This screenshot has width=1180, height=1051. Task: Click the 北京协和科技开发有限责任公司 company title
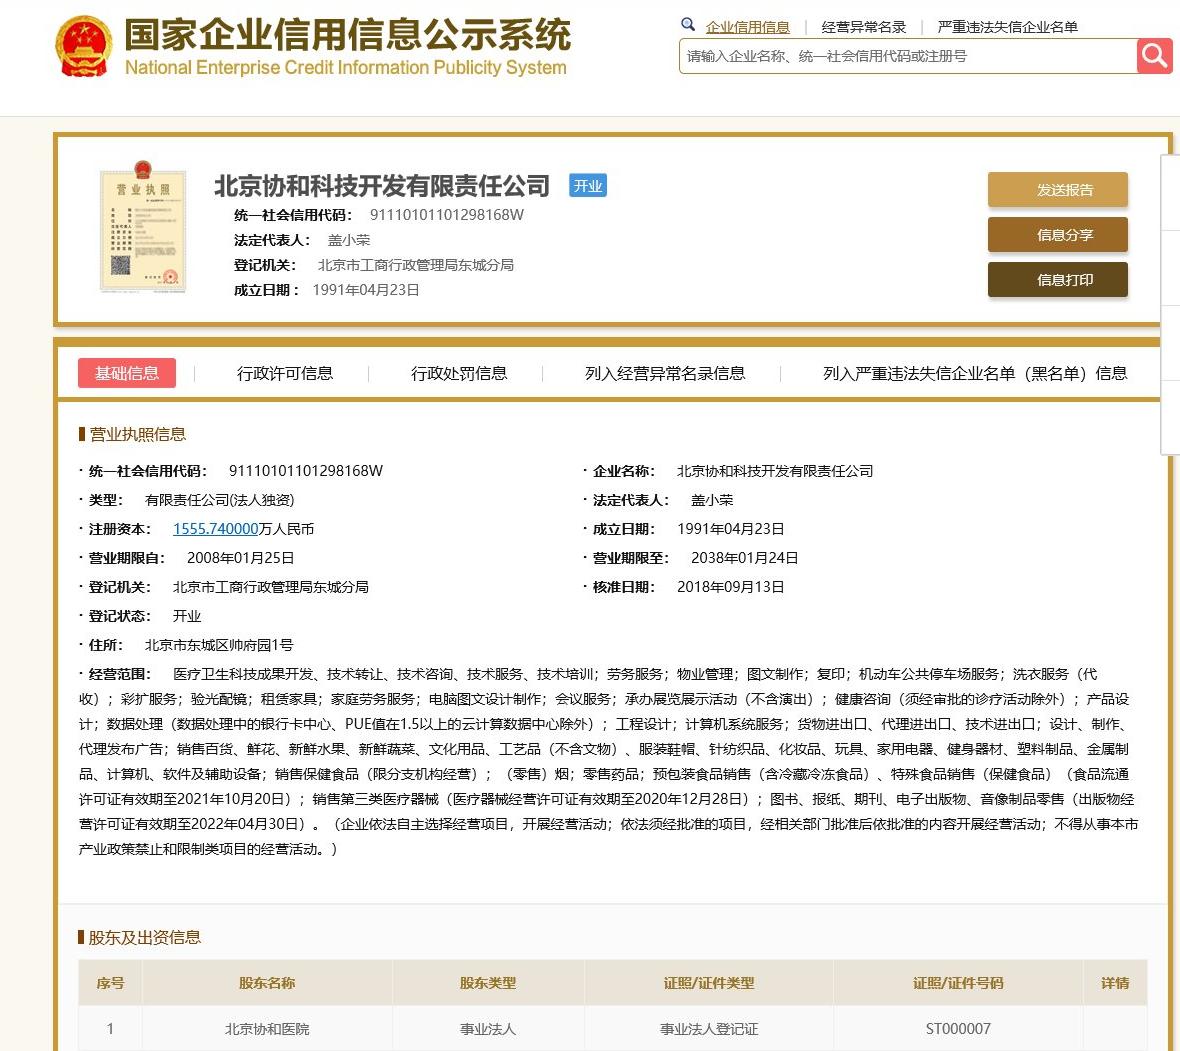[x=382, y=185]
